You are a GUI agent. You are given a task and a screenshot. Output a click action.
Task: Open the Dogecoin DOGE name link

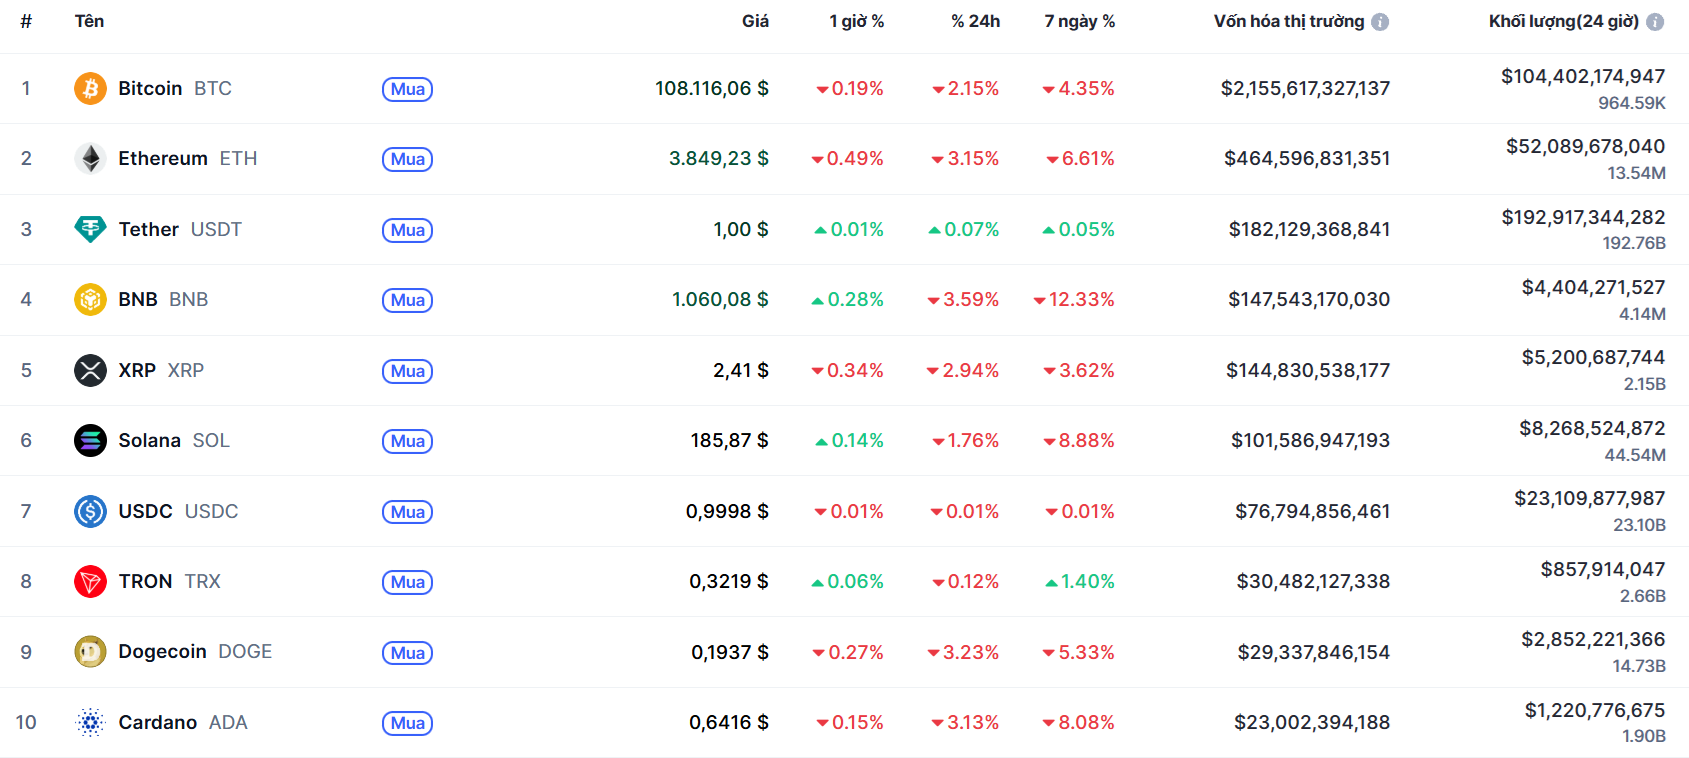click(x=195, y=651)
